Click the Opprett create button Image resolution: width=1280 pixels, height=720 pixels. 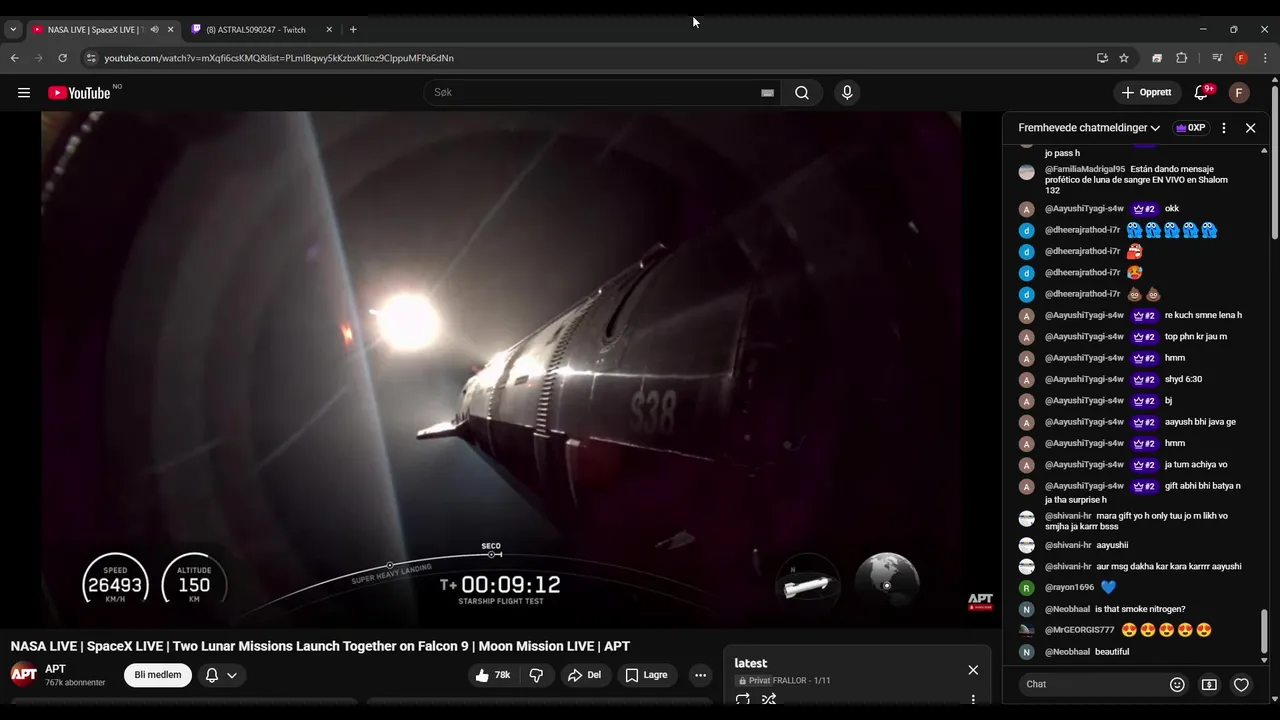click(x=1147, y=93)
